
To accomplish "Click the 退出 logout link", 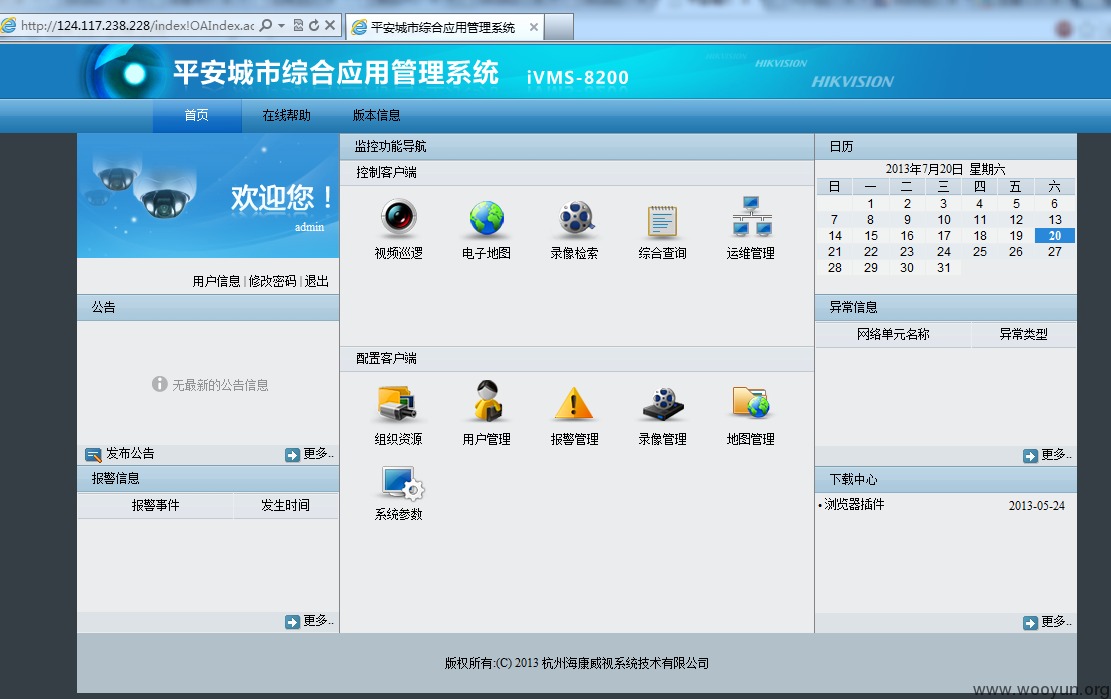I will coord(317,282).
